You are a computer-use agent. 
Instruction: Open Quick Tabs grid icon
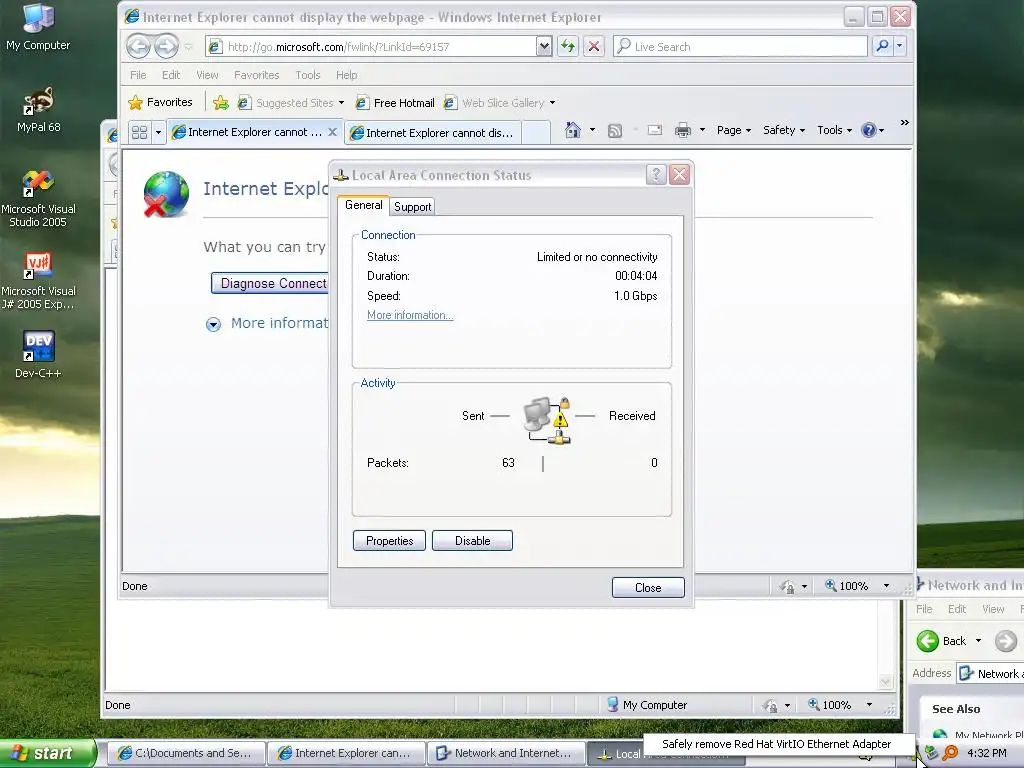coord(139,133)
